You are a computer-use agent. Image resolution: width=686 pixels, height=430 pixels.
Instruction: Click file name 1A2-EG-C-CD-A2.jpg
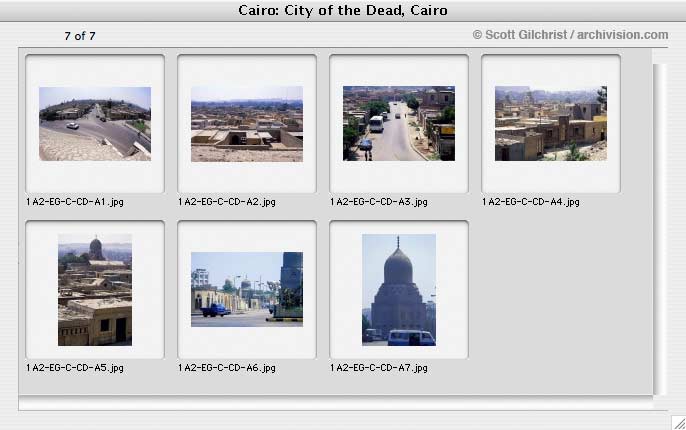point(227,202)
